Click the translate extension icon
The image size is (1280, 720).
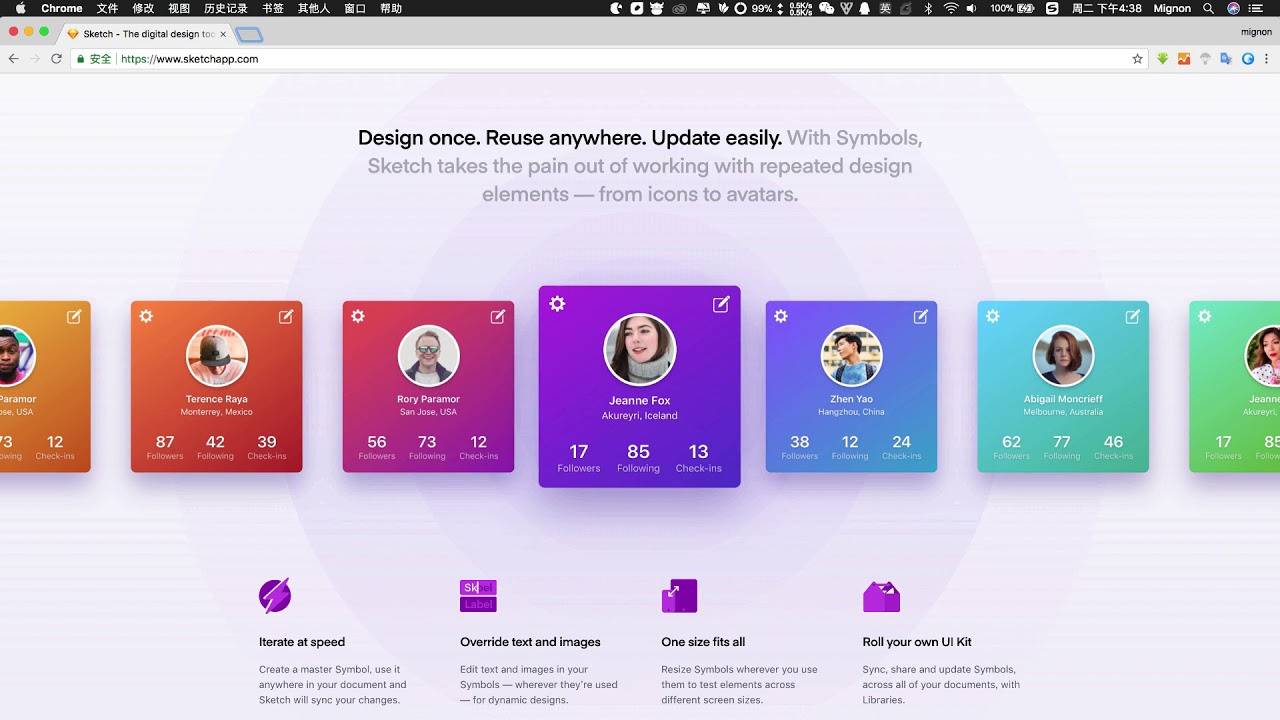click(1226, 59)
